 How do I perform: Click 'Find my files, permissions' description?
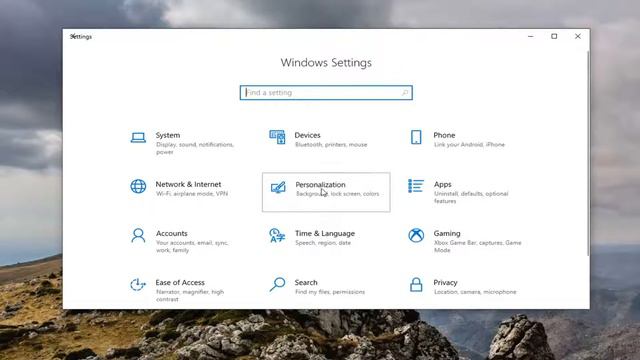(x=330, y=292)
